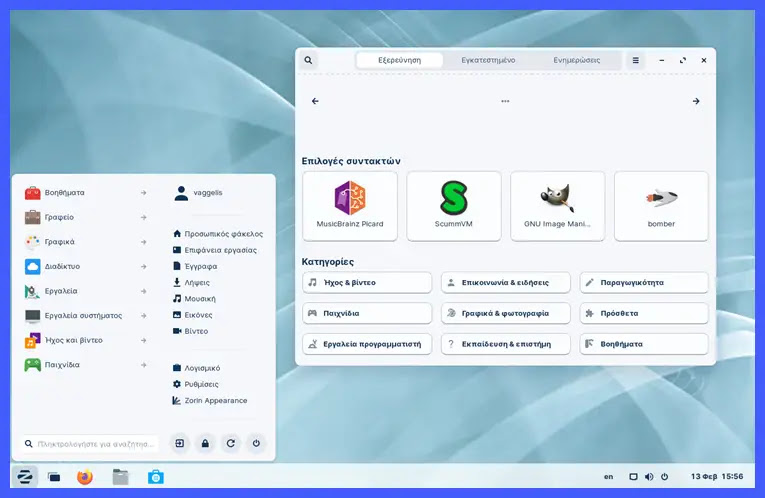
Task: Click the Γραφείο briefcase icon in menu
Action: [33, 217]
